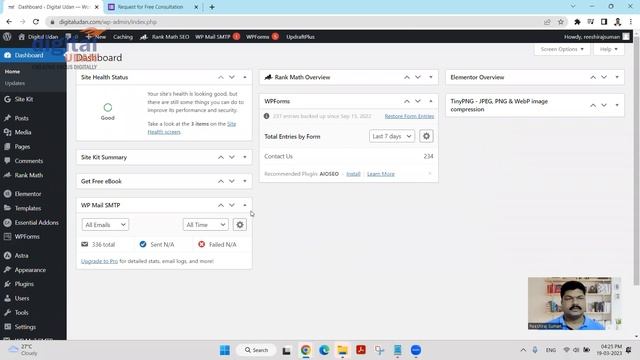640x360 pixels.
Task: Go to the Updates submenu item
Action: tap(15, 83)
